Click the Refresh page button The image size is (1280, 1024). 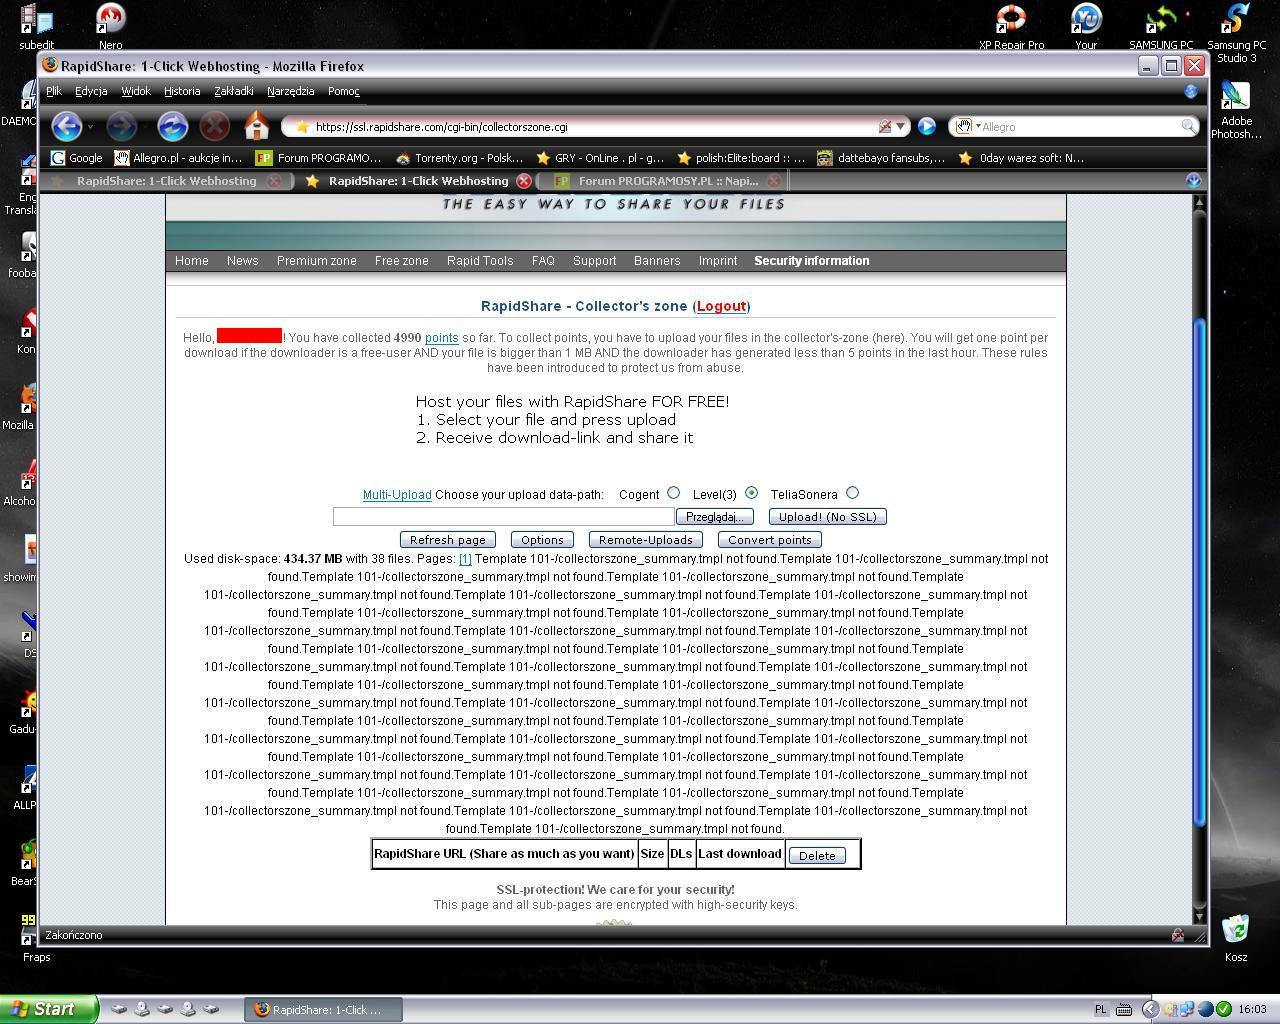tap(447, 540)
